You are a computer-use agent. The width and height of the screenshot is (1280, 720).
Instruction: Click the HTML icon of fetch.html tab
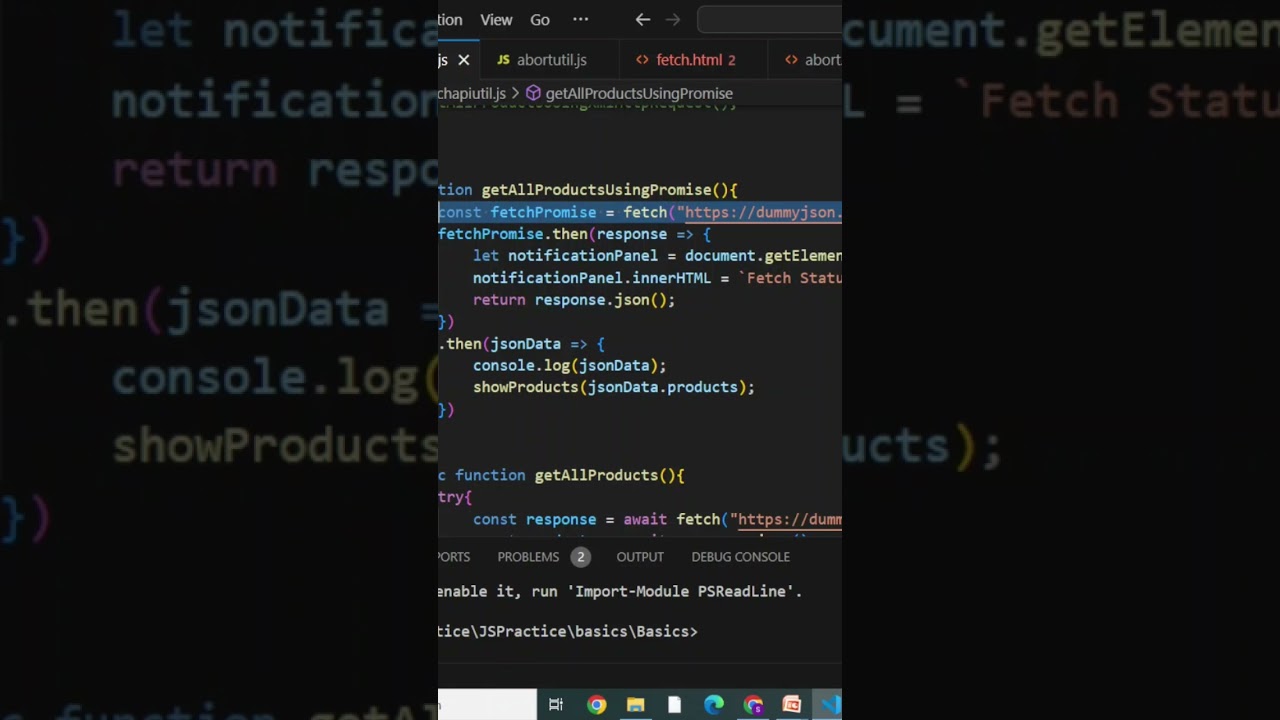[x=642, y=60]
